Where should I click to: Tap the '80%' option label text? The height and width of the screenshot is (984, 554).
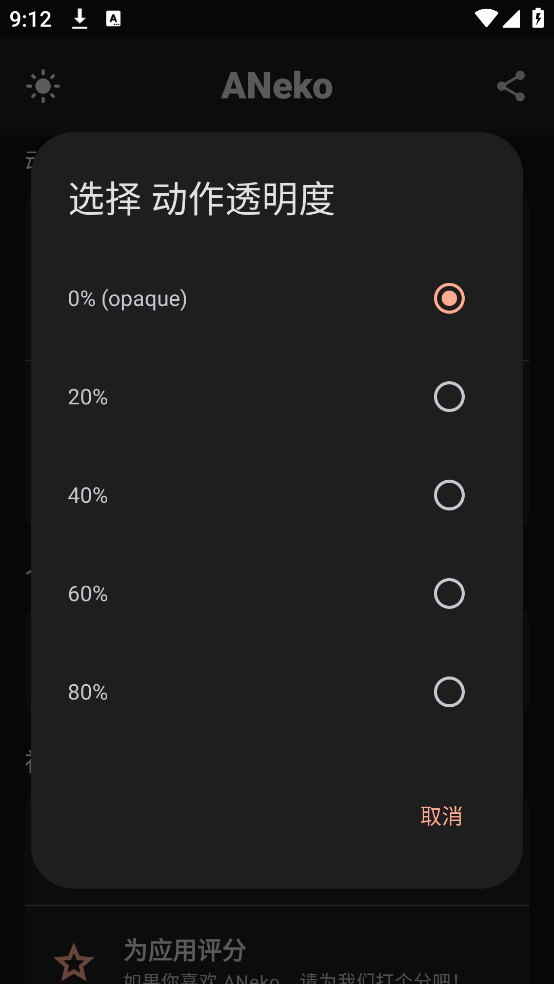[88, 693]
